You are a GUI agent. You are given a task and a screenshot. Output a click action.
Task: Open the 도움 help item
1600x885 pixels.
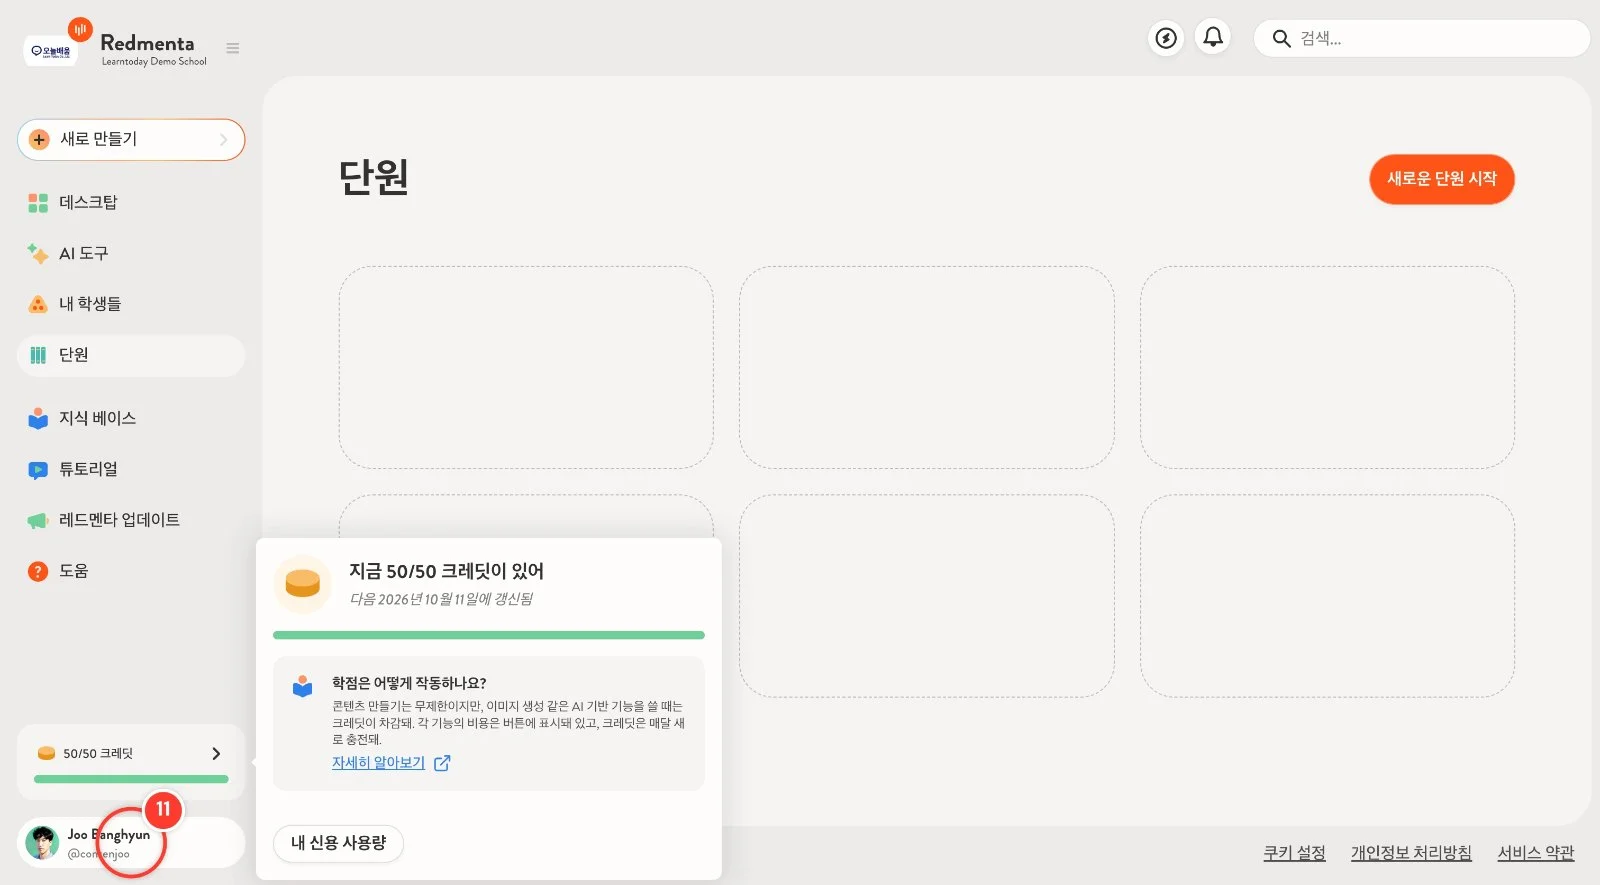131,571
